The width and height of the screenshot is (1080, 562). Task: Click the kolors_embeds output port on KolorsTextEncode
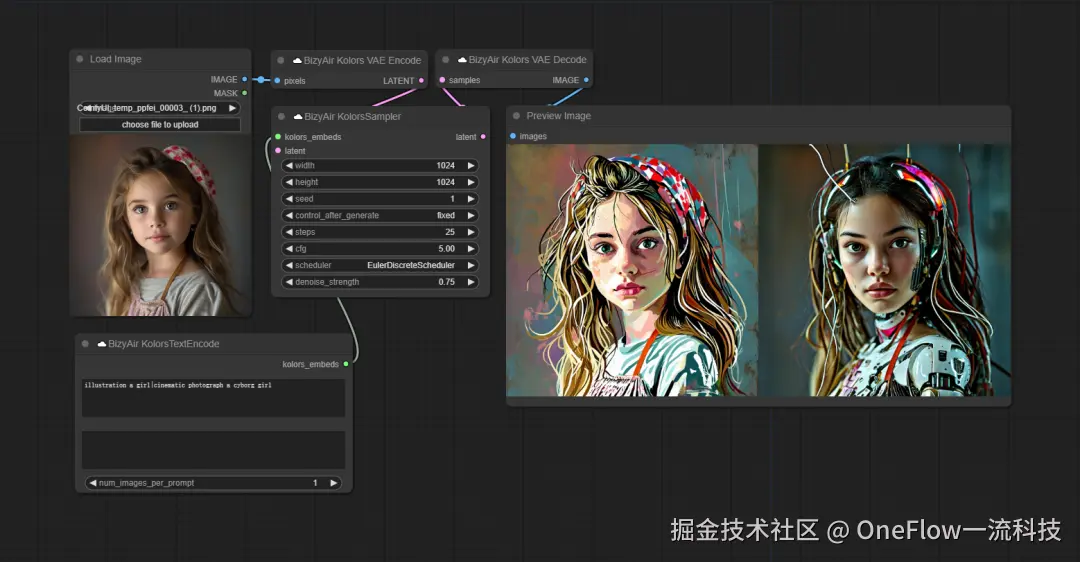[346, 364]
